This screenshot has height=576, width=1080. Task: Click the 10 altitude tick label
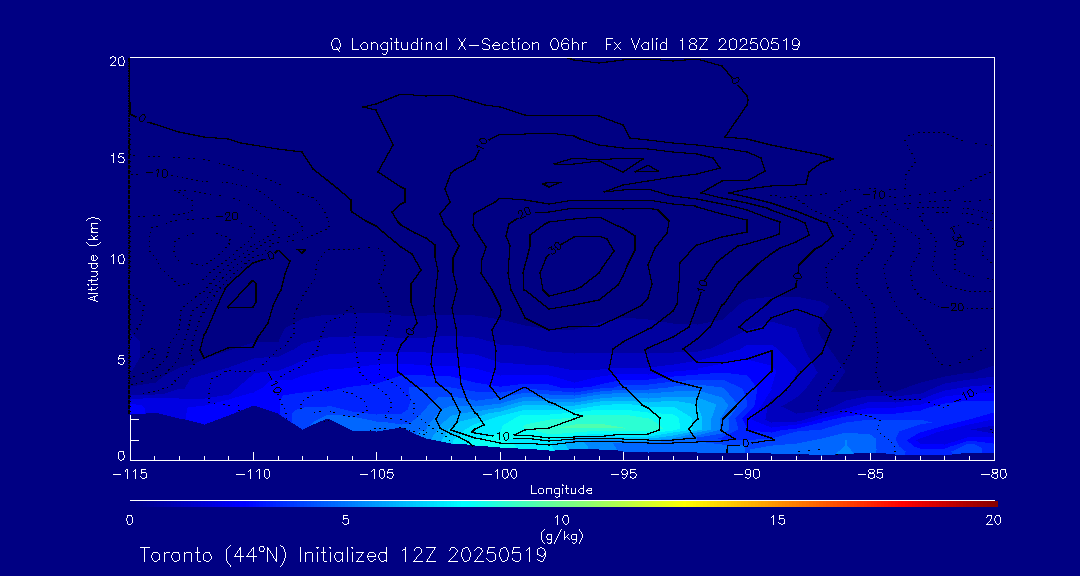point(116,259)
